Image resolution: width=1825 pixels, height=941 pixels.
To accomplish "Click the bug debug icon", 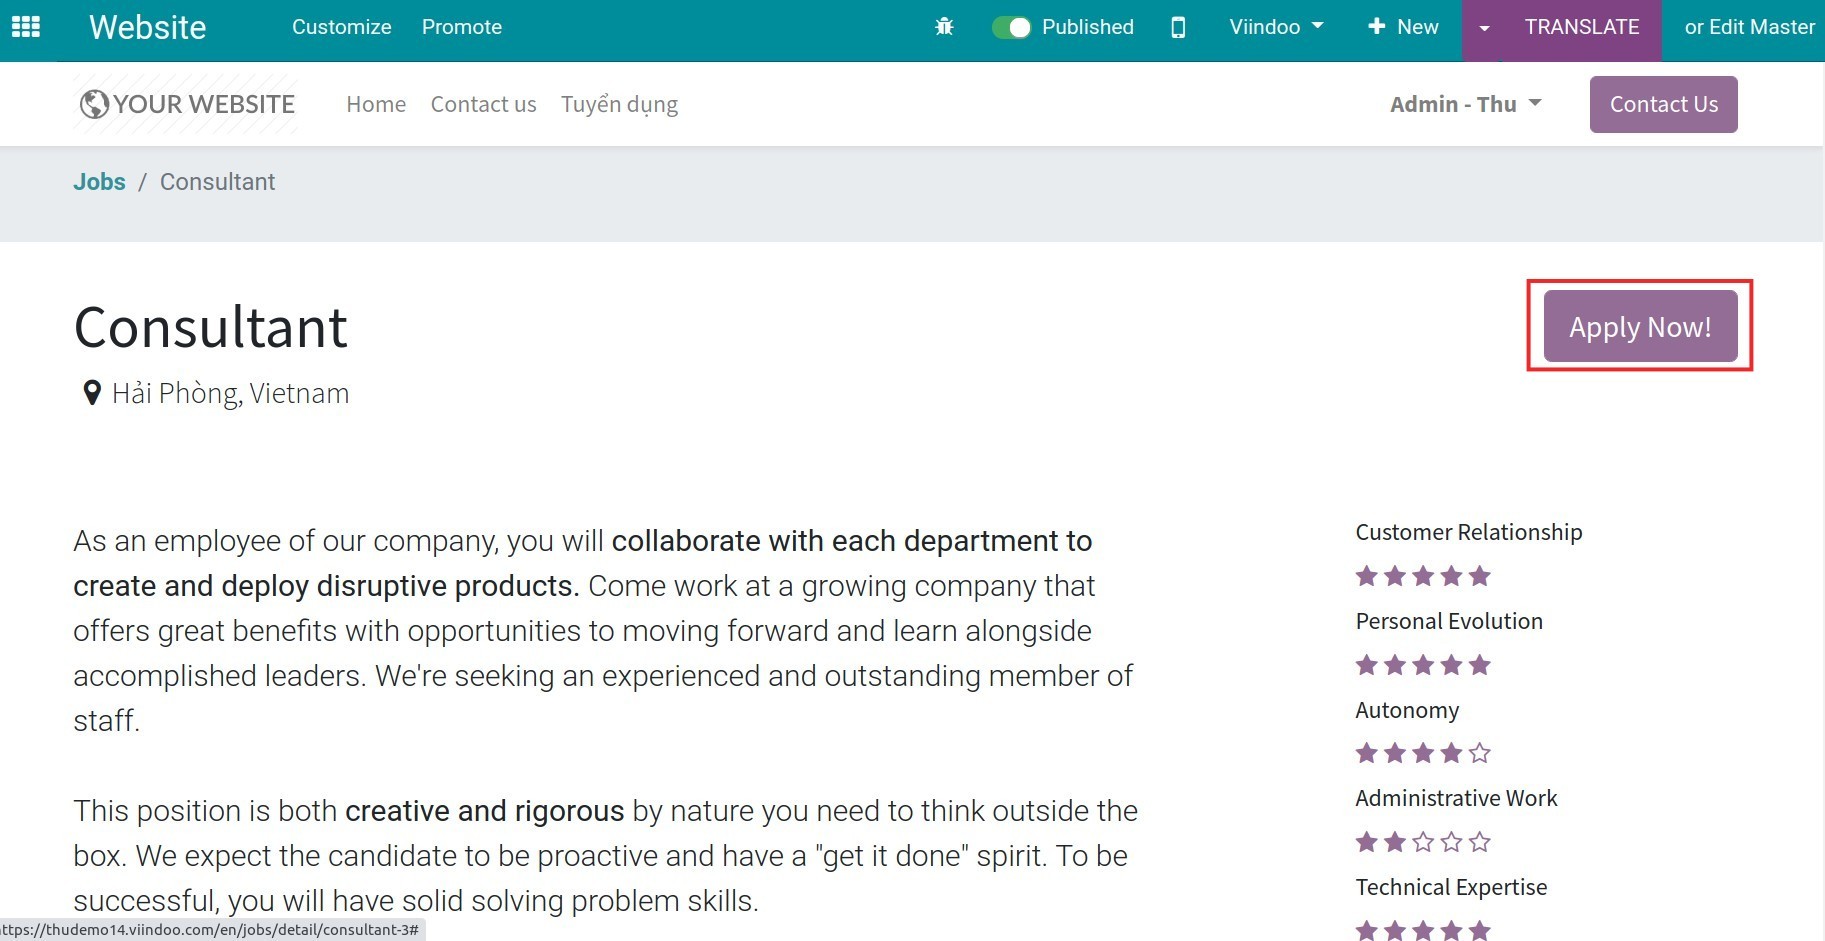I will [944, 27].
